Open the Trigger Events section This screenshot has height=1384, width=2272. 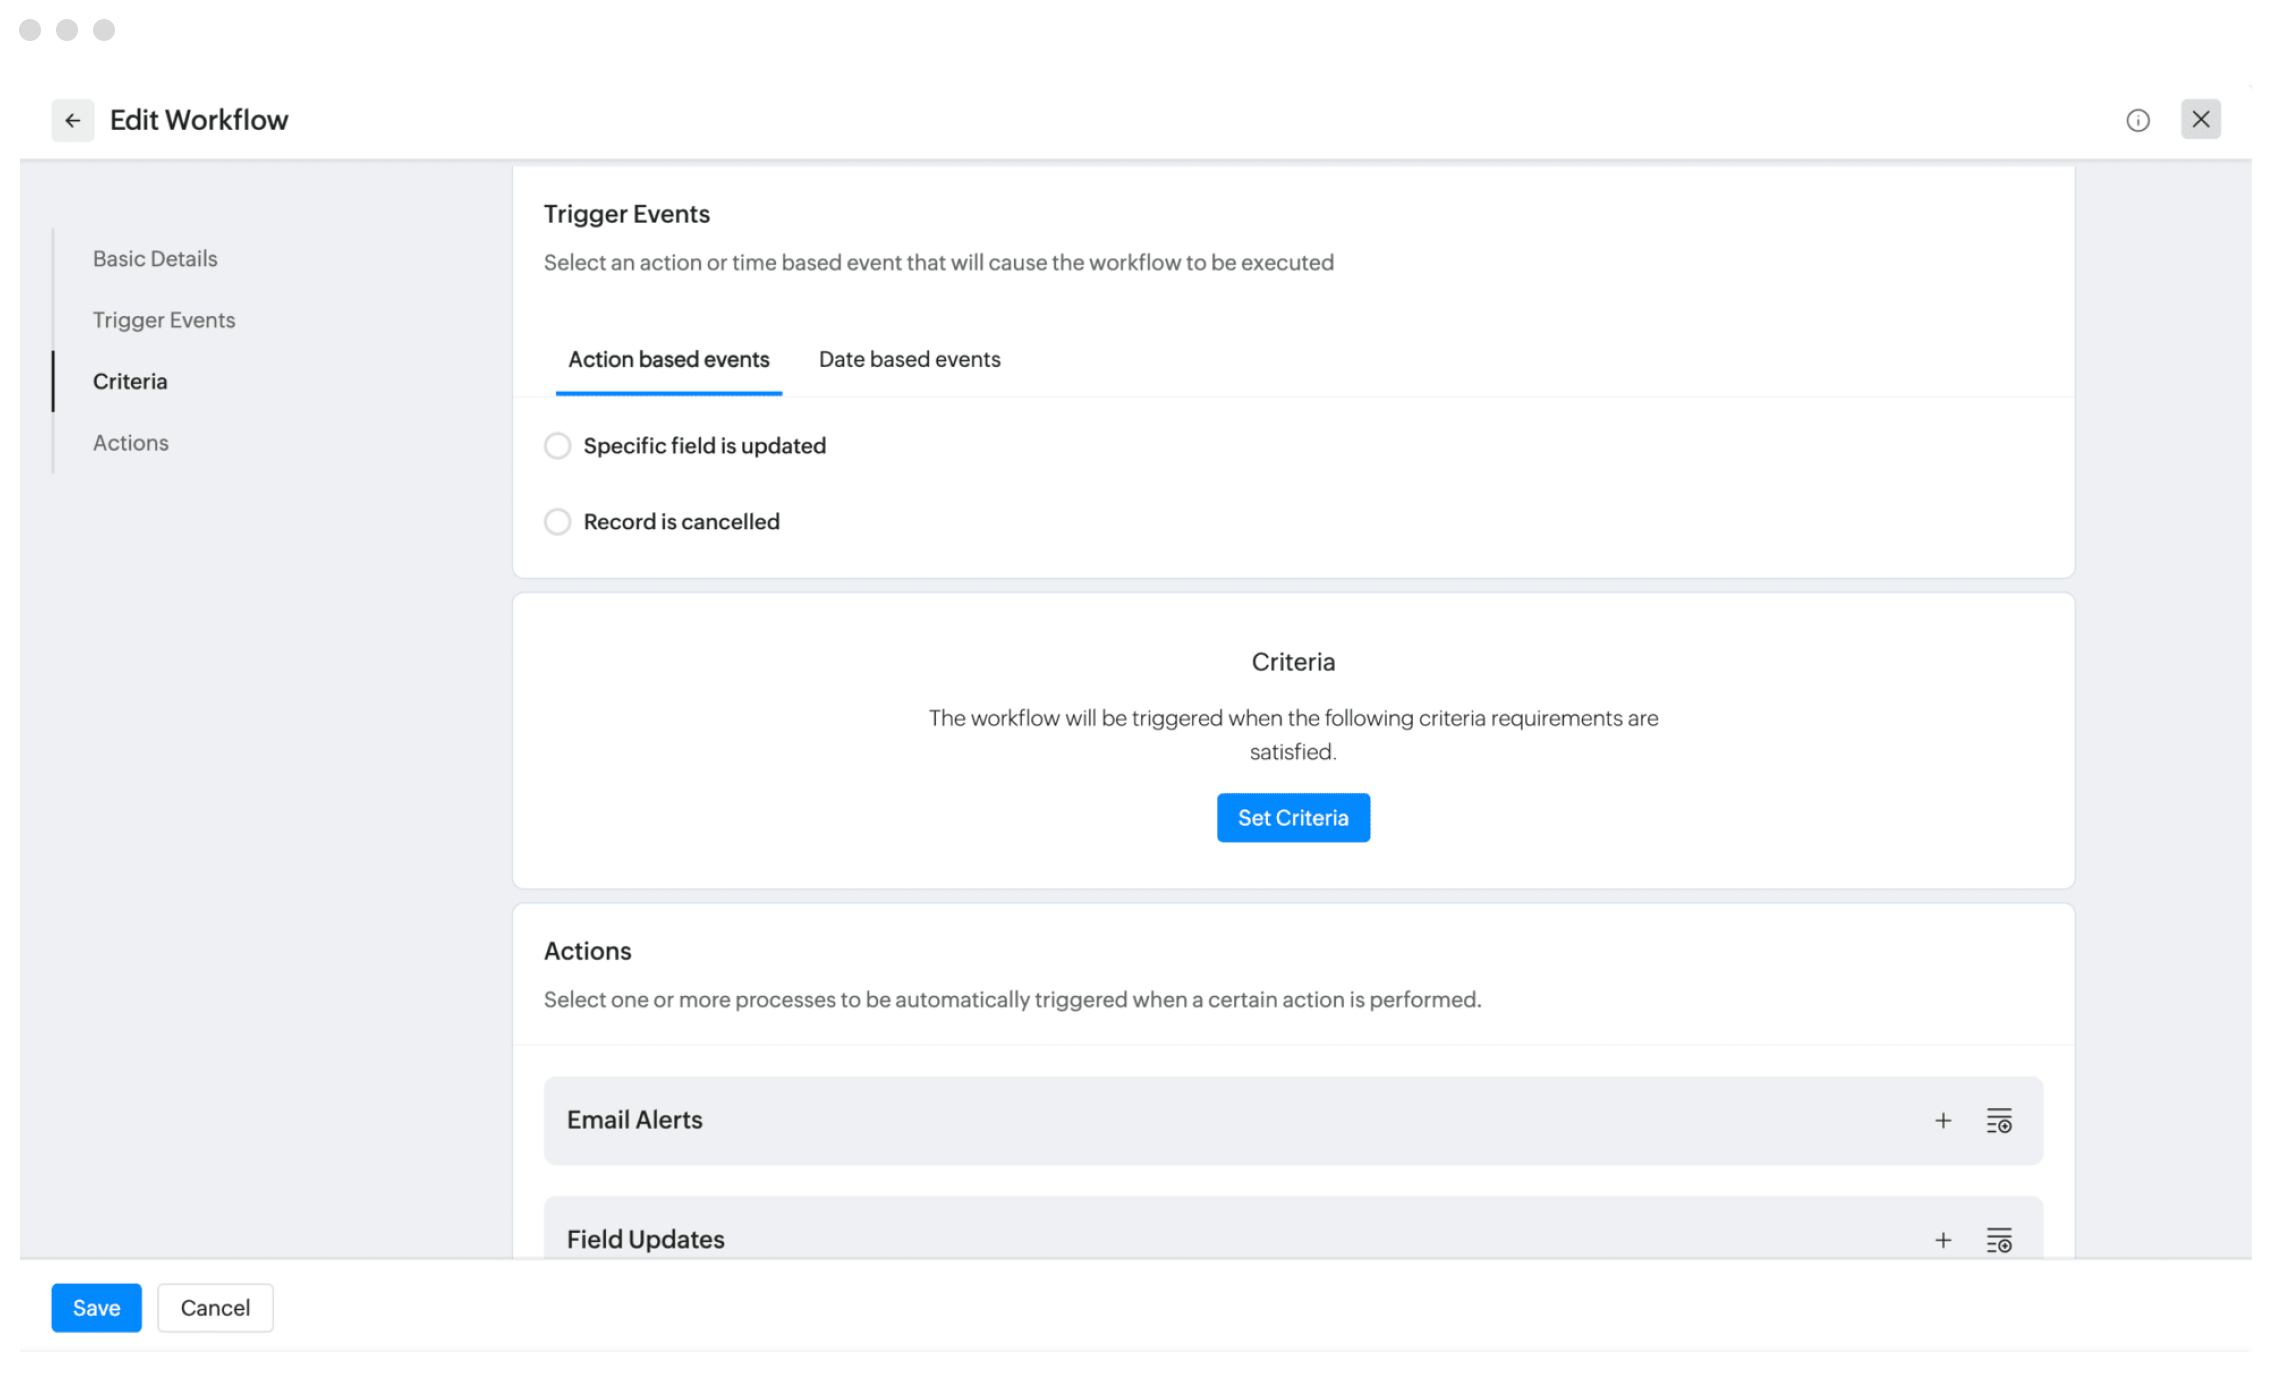(x=164, y=320)
